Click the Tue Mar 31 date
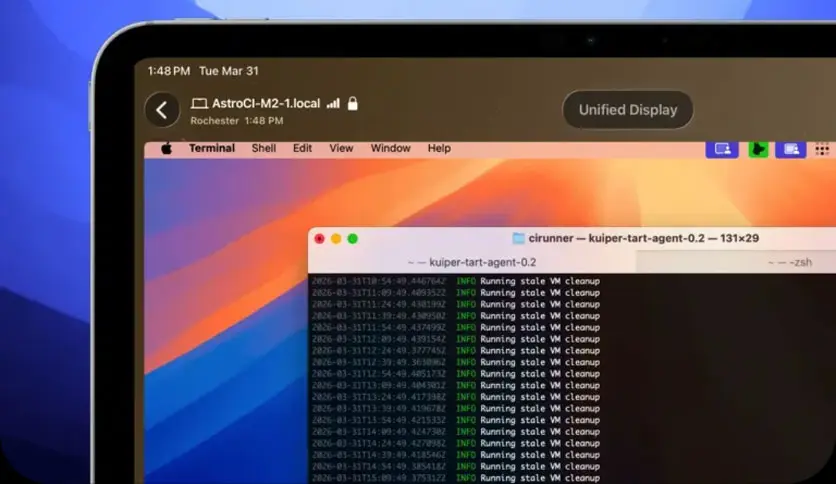 pyautogui.click(x=229, y=71)
